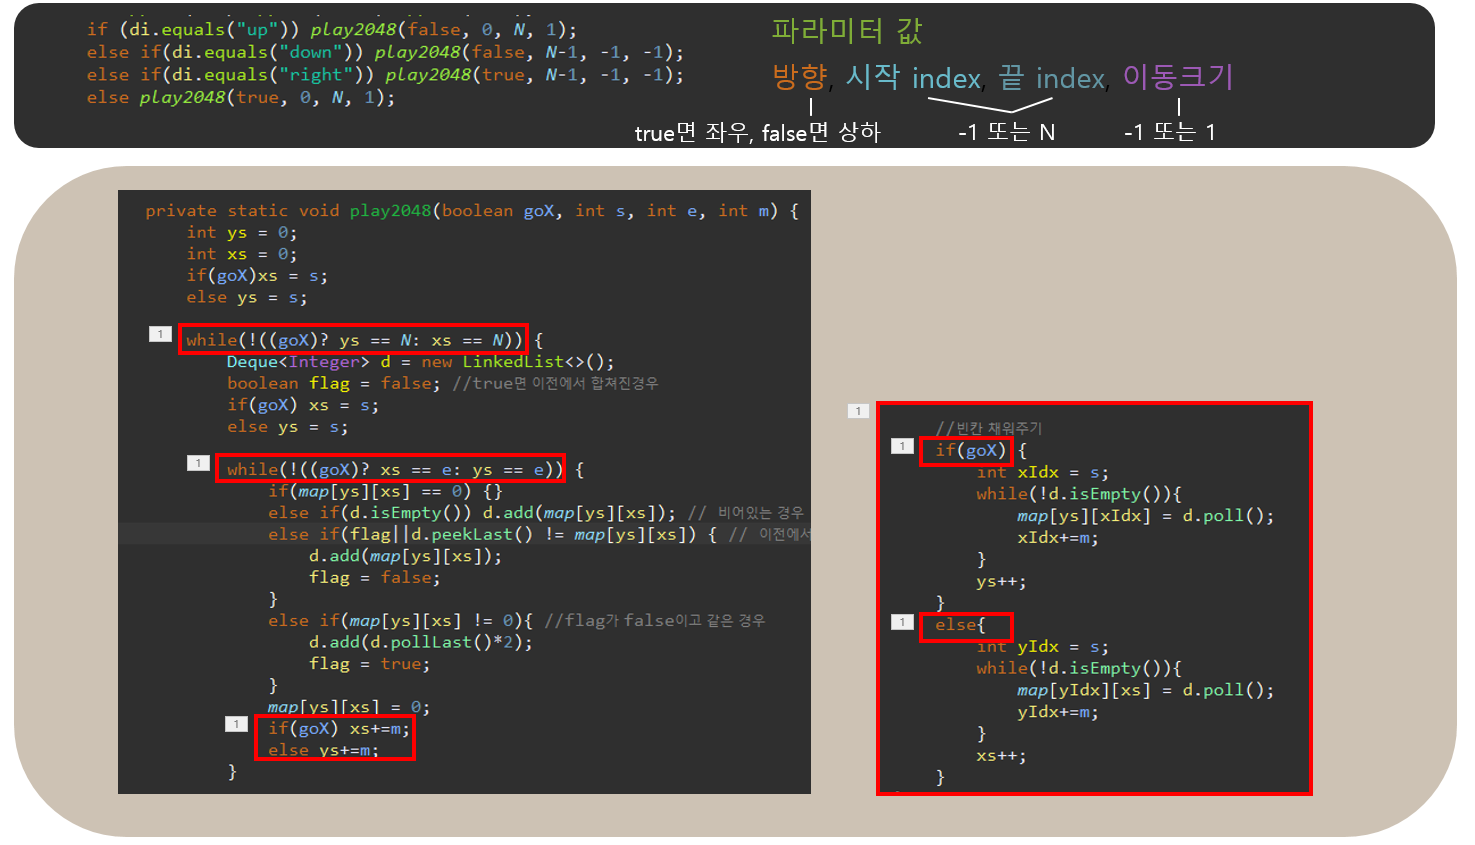The image size is (1475, 845).
Task: Click the 'else play2048(true, 0, N, 1);' line
Action: [x=240, y=97]
